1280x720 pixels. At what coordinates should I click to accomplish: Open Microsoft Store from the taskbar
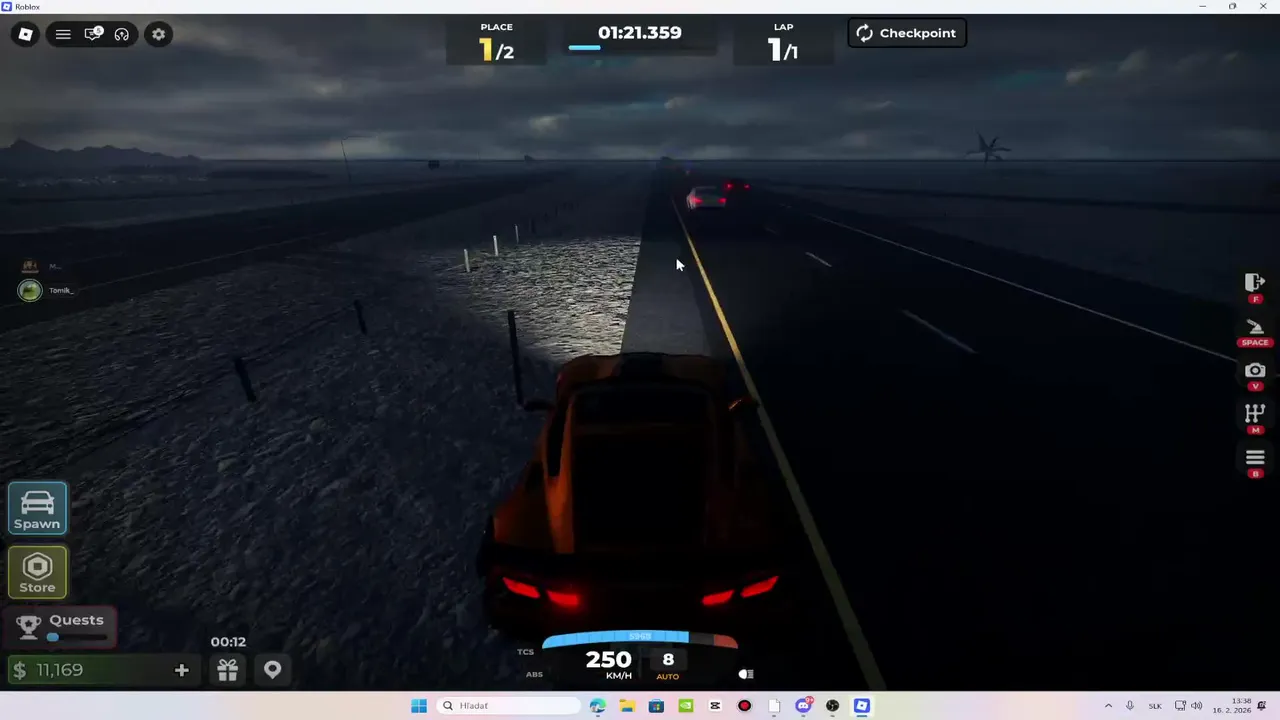(656, 706)
